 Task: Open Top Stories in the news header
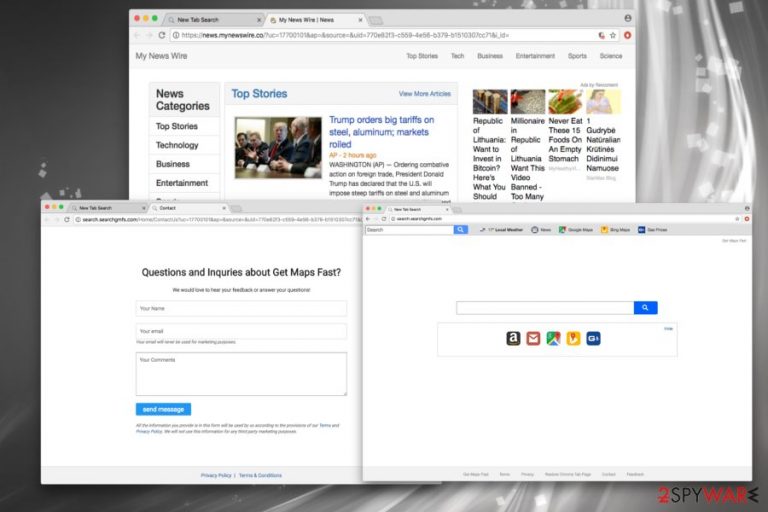point(422,56)
